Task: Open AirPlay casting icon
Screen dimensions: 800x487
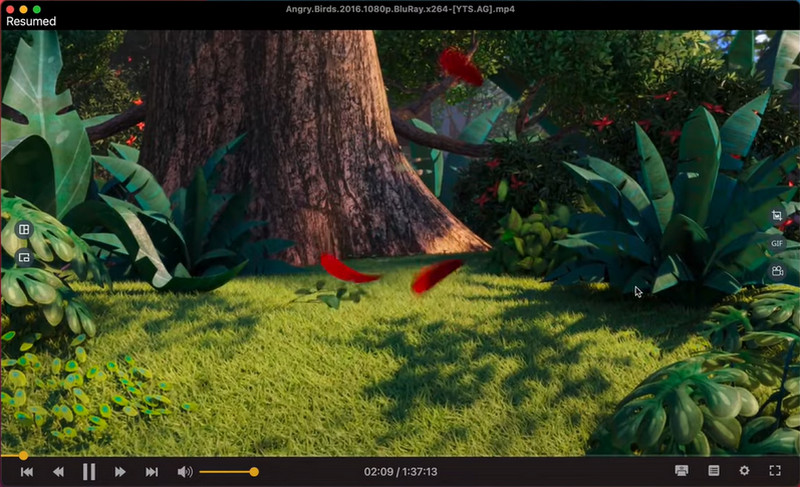Action: pos(682,471)
